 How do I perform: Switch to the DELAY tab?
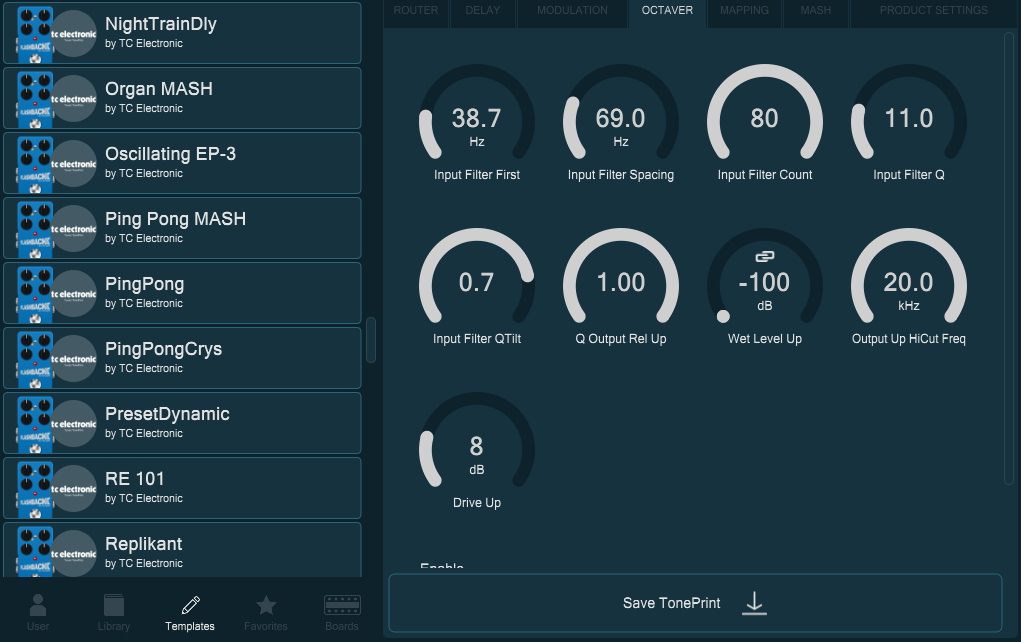(483, 11)
